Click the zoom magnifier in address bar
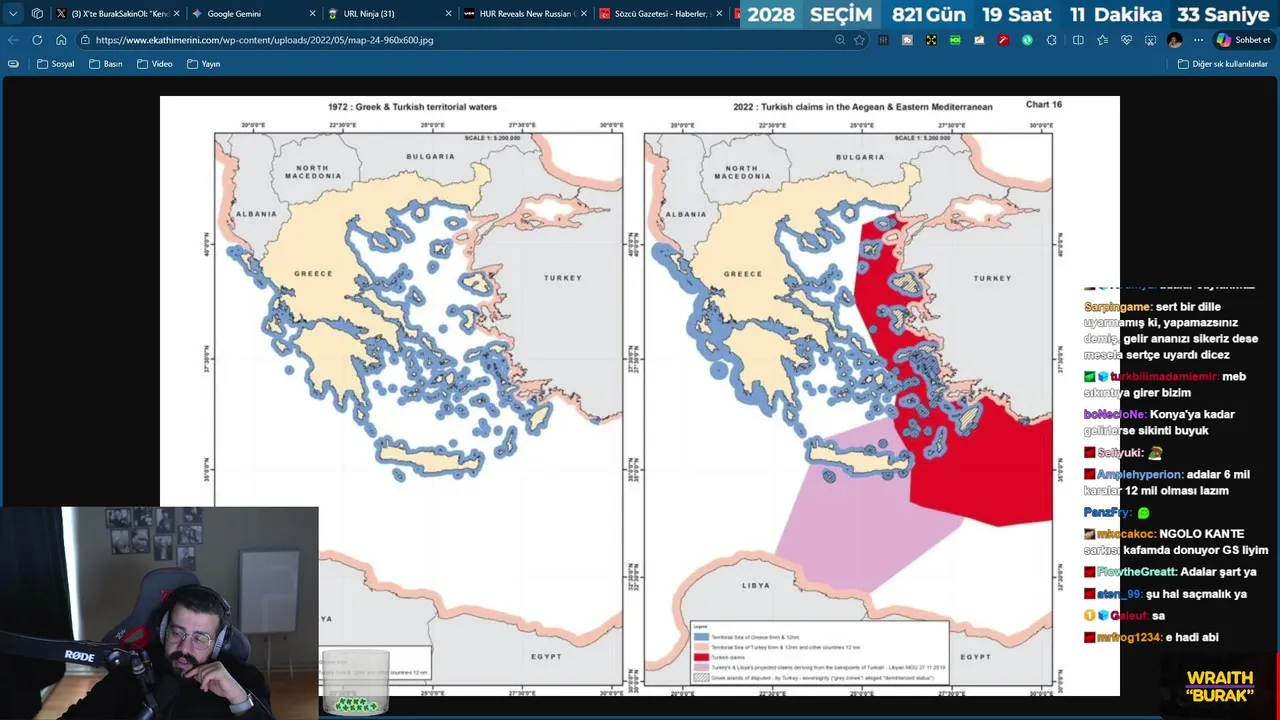Screen dimensions: 1280x720 click(x=840, y=40)
